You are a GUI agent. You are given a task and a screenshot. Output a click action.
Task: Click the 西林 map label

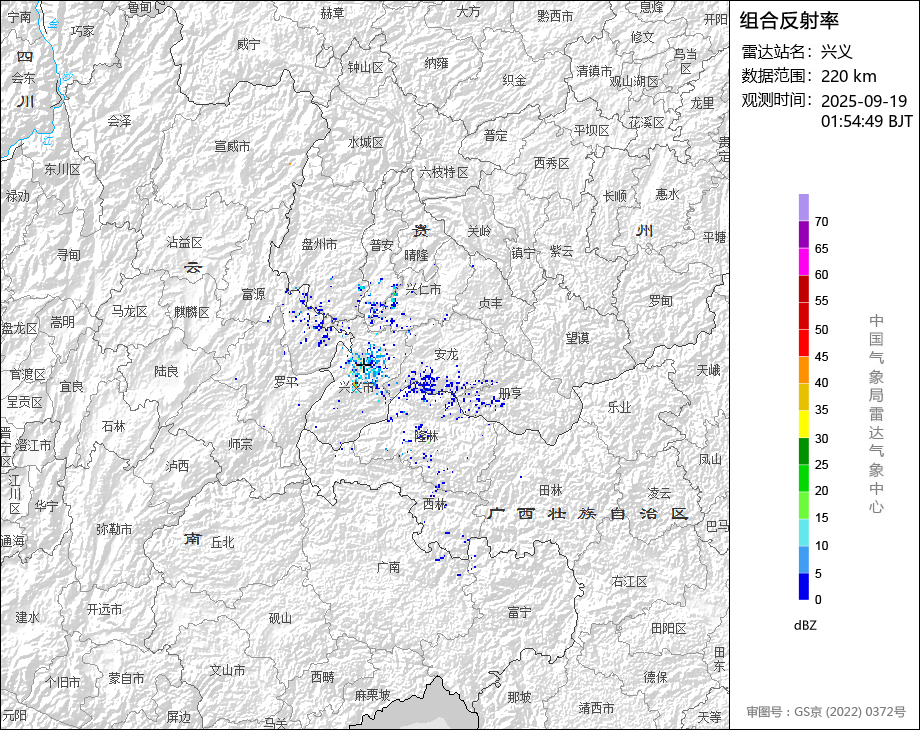[x=435, y=503]
